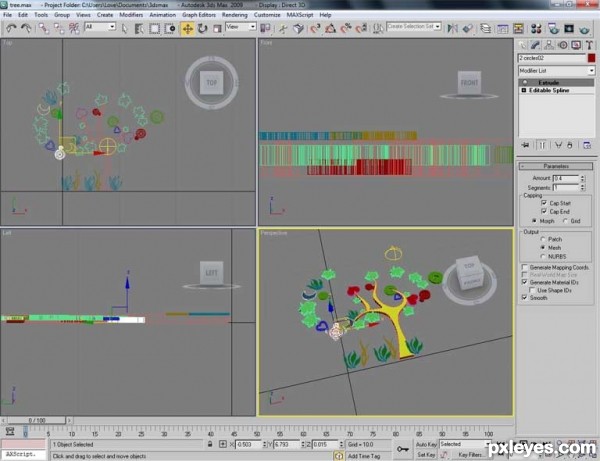The image size is (600, 461).
Task: Click the Segments spinner arrows
Action: (x=582, y=187)
